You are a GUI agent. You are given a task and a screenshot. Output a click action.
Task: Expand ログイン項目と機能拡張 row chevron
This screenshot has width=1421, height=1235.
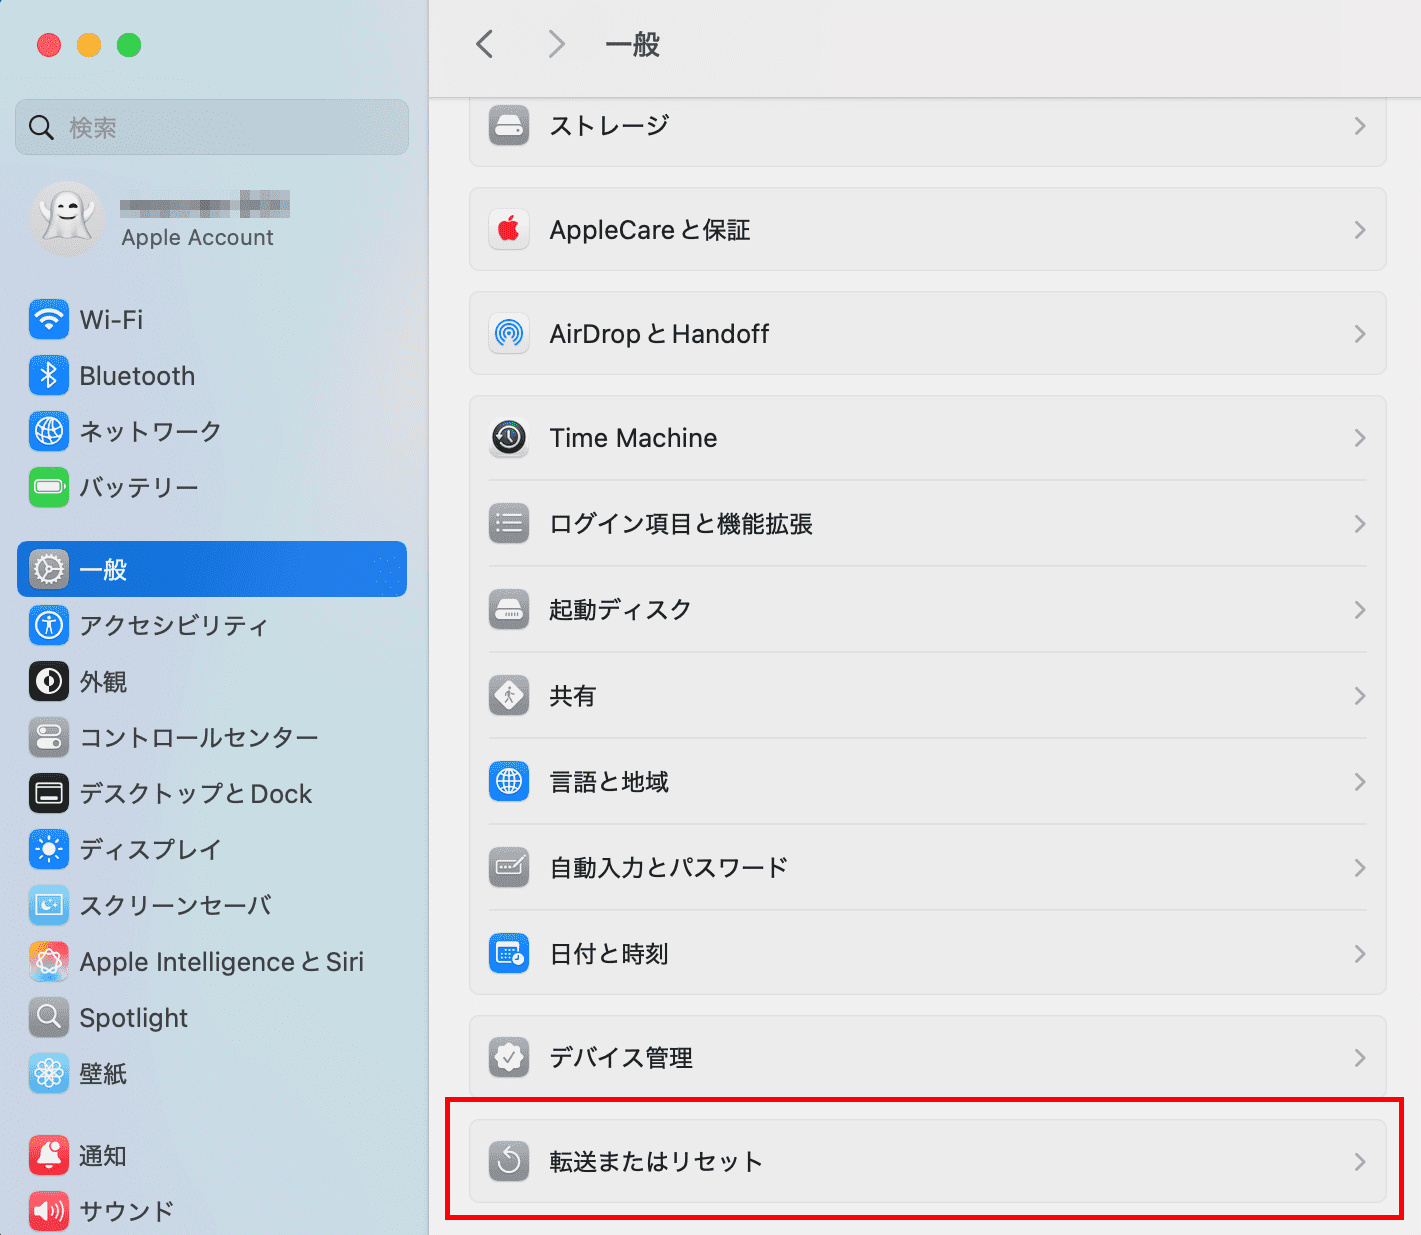(x=1360, y=524)
